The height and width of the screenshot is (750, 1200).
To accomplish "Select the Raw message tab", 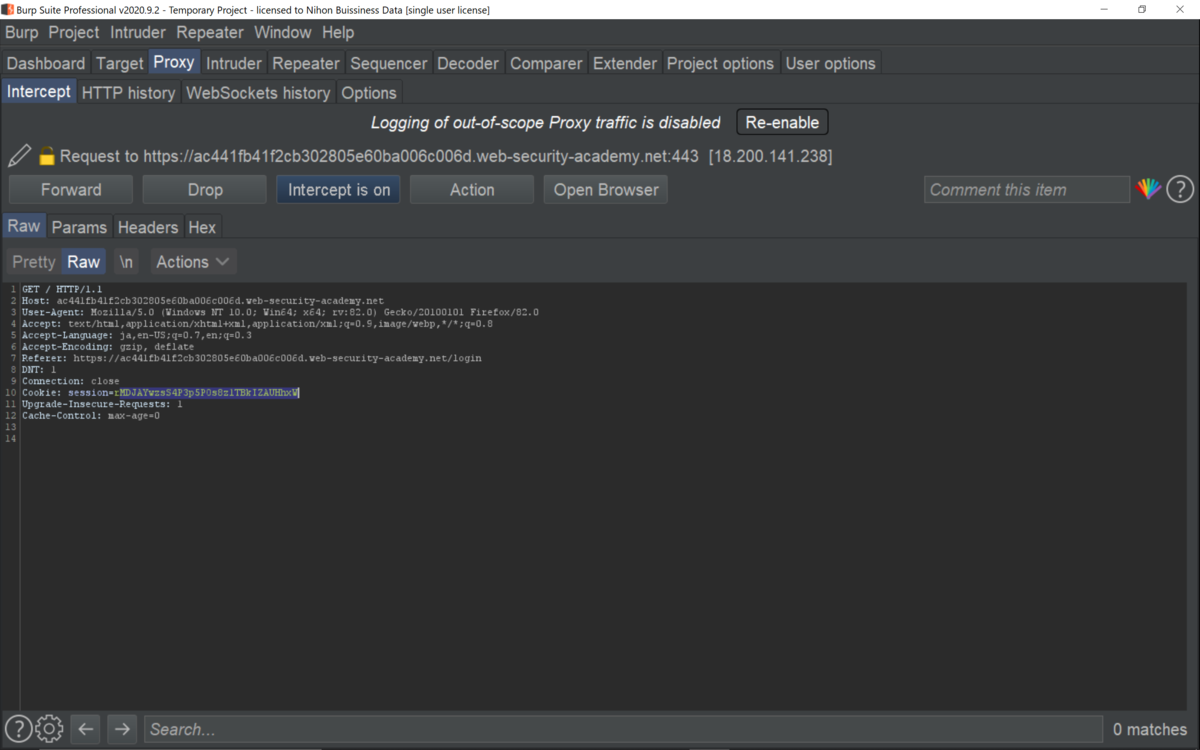I will coord(24,226).
